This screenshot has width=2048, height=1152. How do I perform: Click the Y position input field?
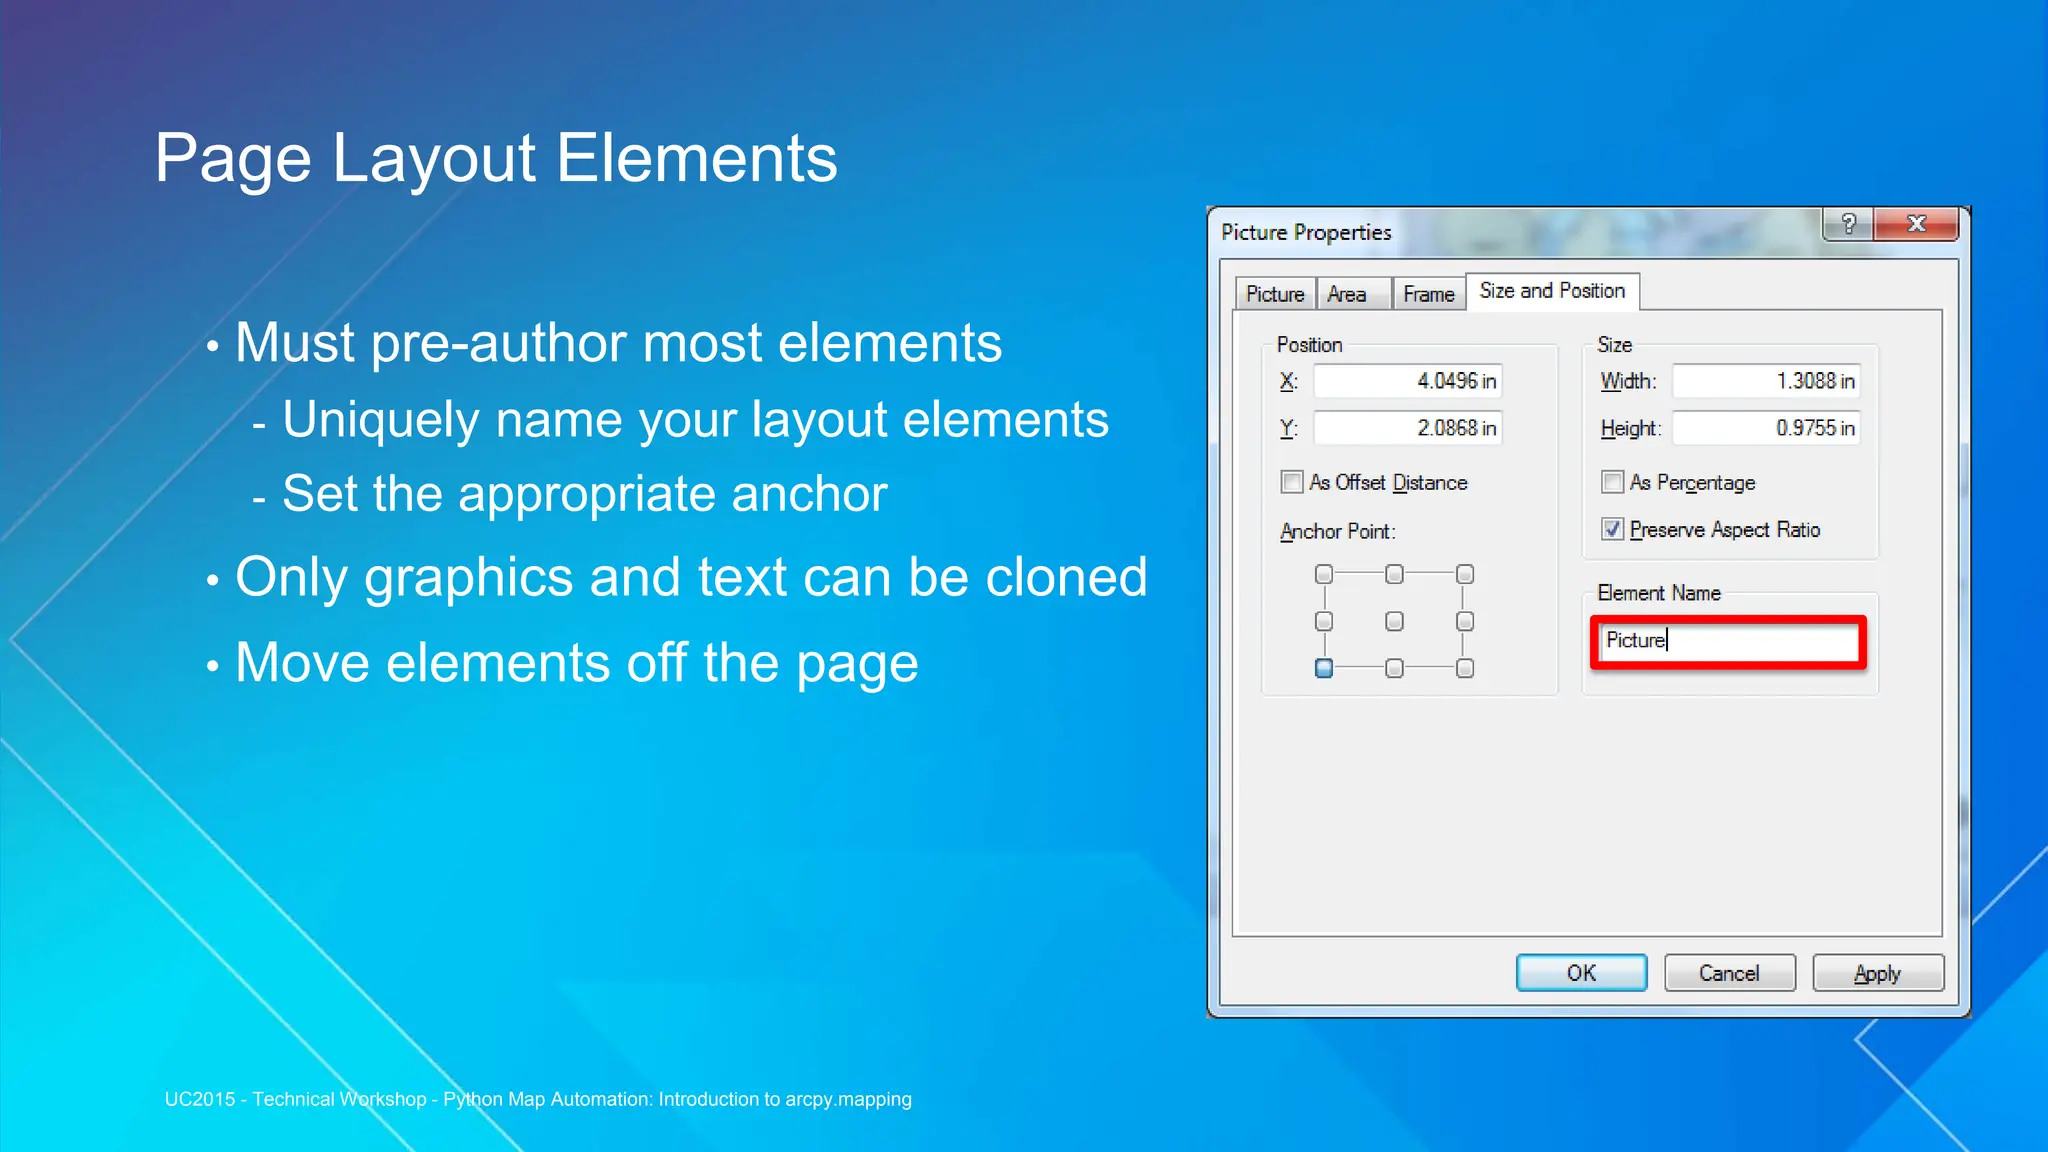pos(1408,428)
